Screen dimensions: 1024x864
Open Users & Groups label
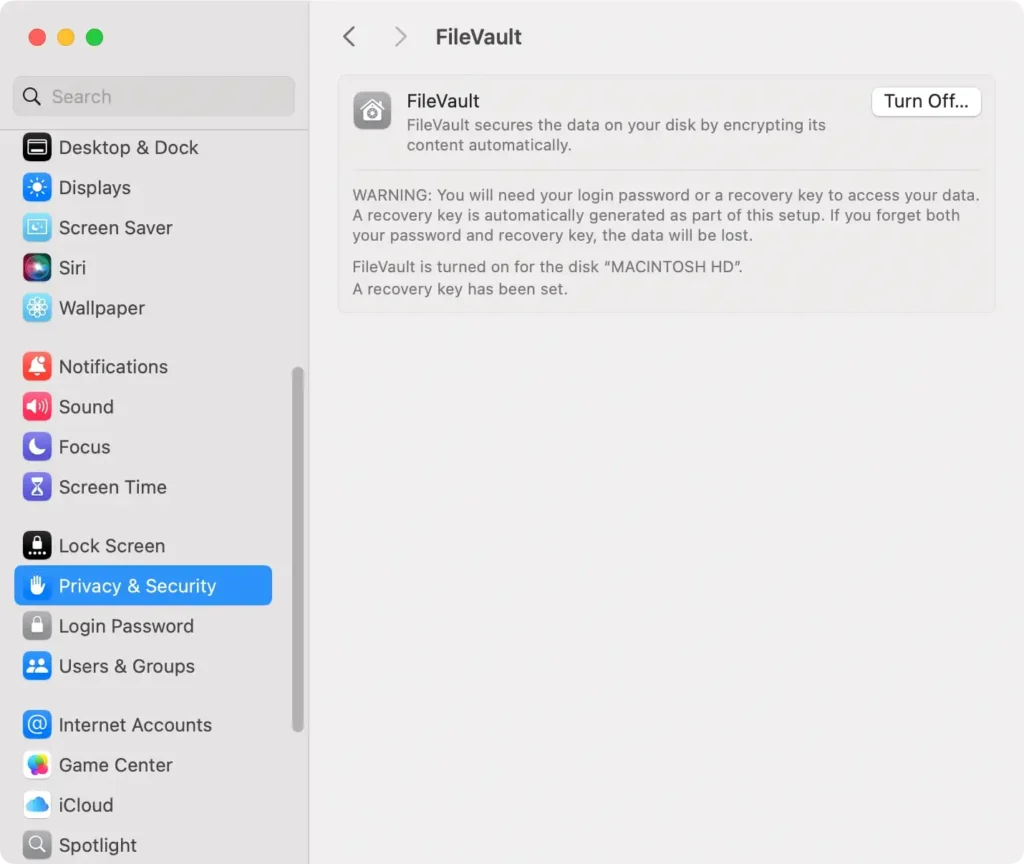(x=127, y=666)
